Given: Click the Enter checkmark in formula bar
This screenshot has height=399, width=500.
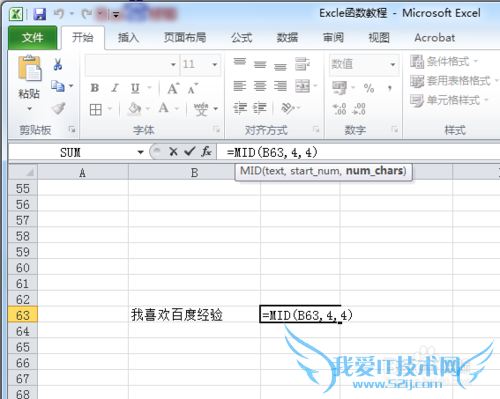Looking at the screenshot, I should point(190,152).
